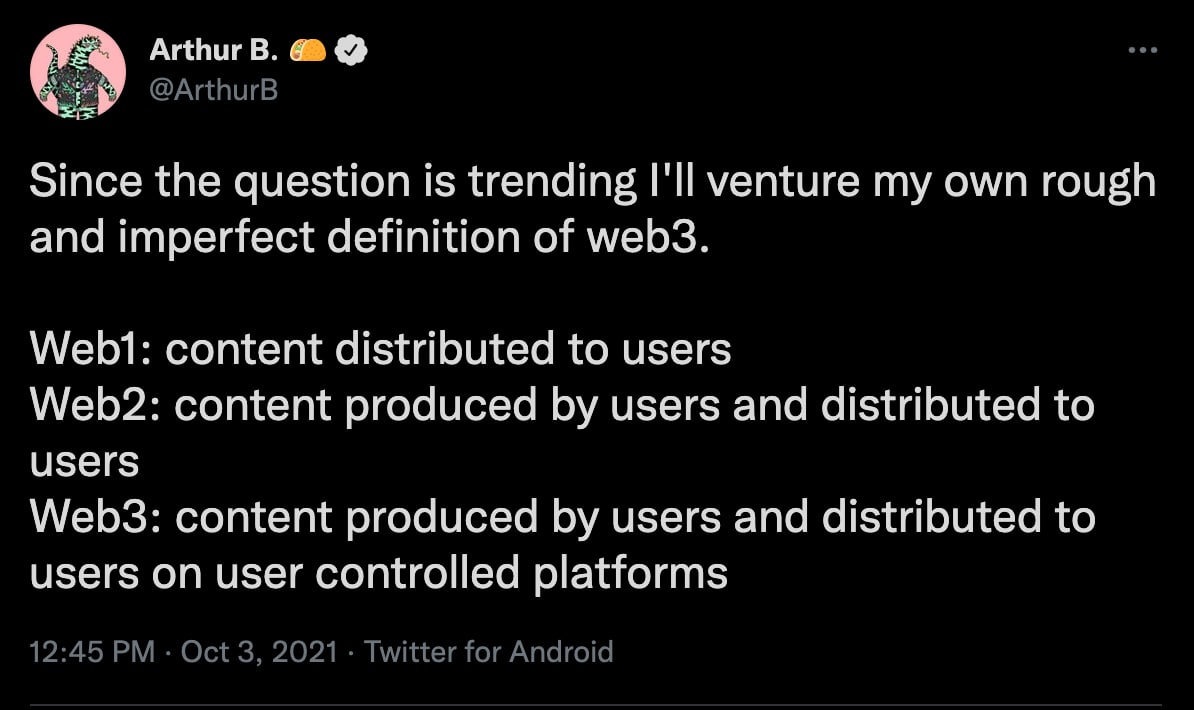Image resolution: width=1194 pixels, height=710 pixels.
Task: Click the horizontal divider below the timestamp
Action: [x=595, y=705]
